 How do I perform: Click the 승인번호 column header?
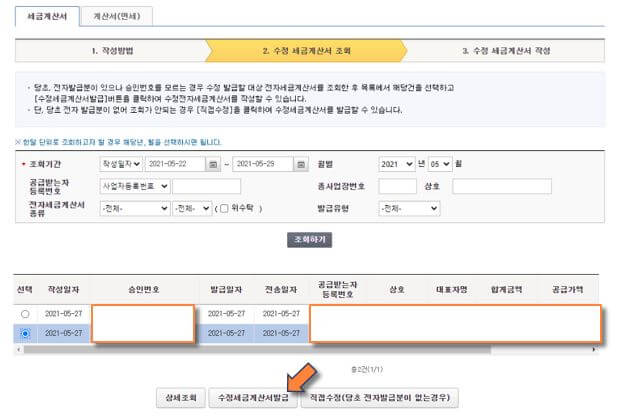tap(144, 290)
